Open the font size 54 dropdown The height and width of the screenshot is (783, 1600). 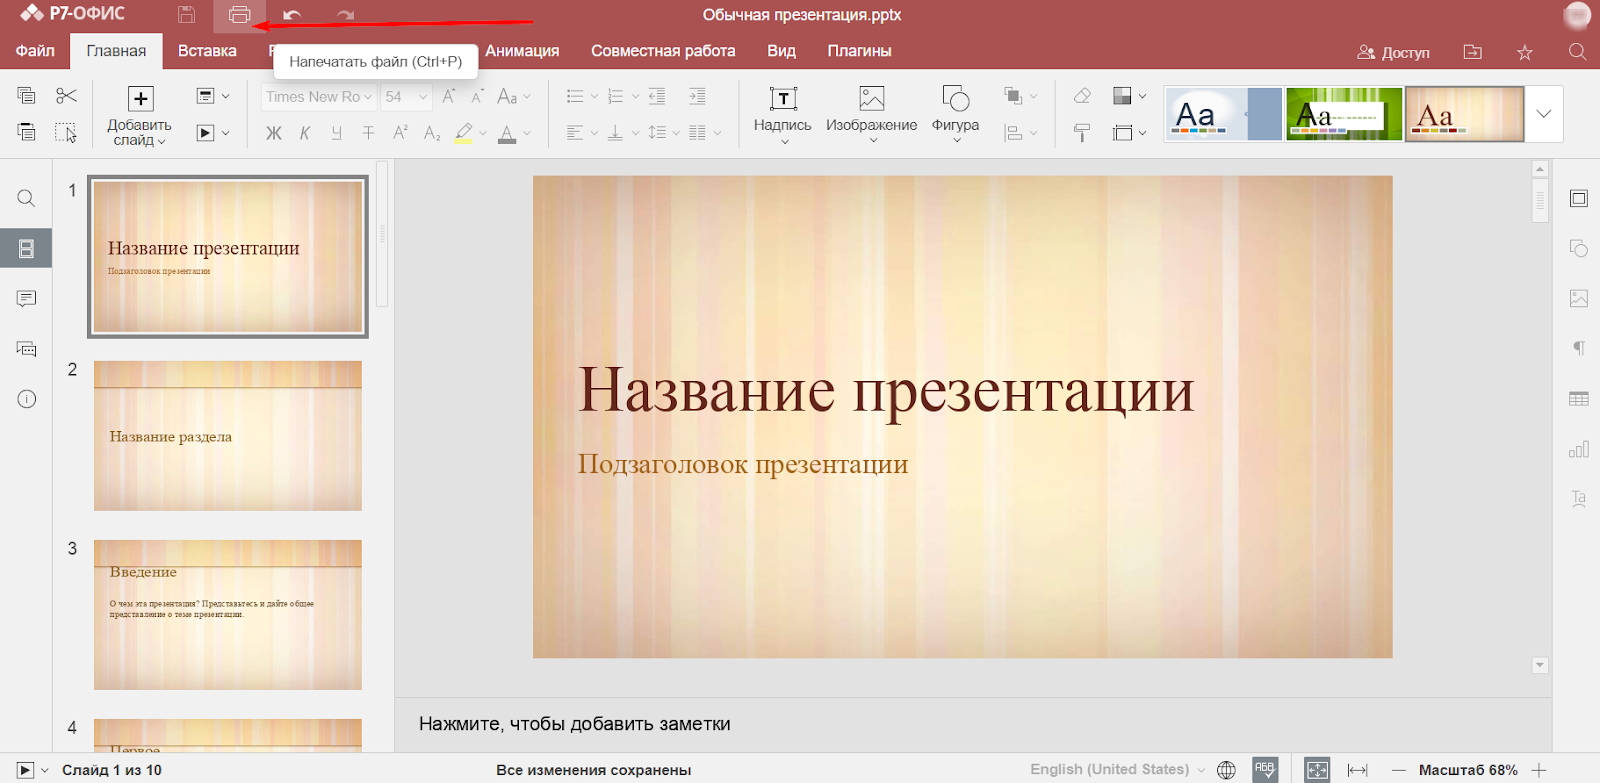pyautogui.click(x=406, y=97)
